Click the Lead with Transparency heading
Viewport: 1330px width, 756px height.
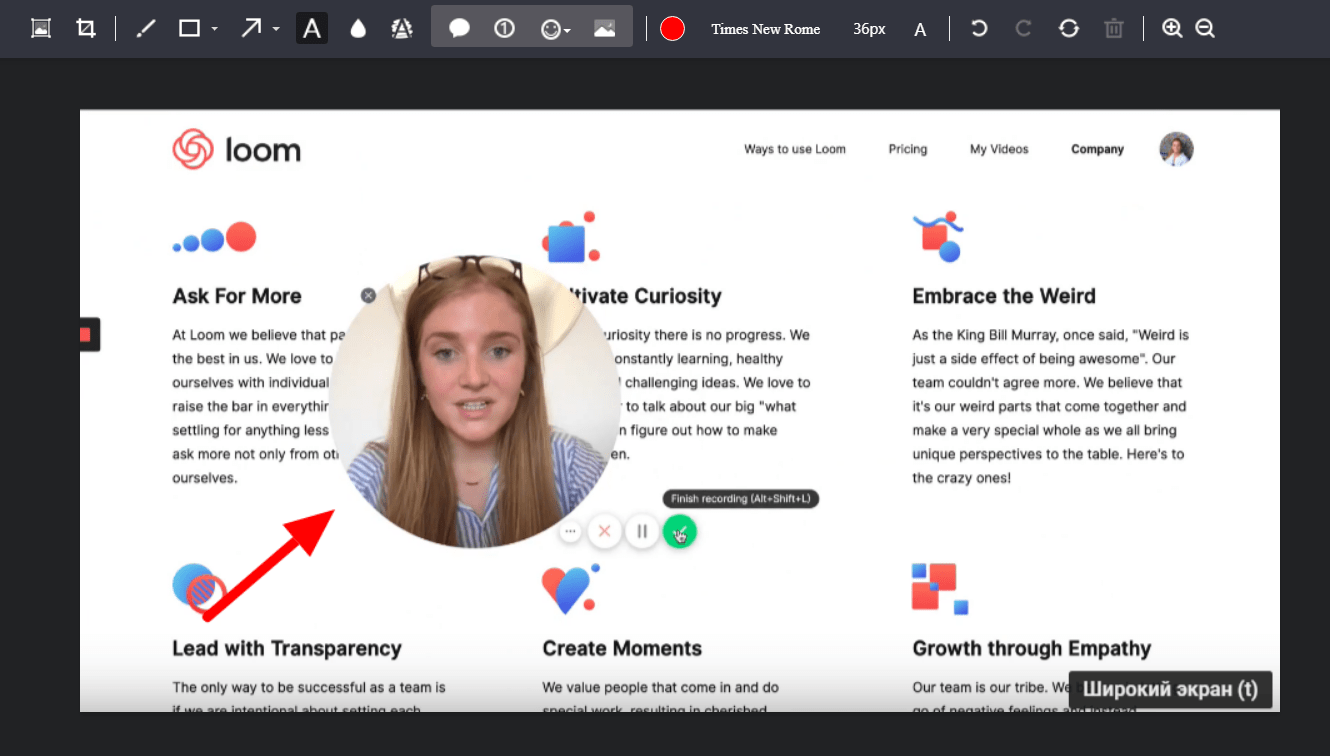287,648
